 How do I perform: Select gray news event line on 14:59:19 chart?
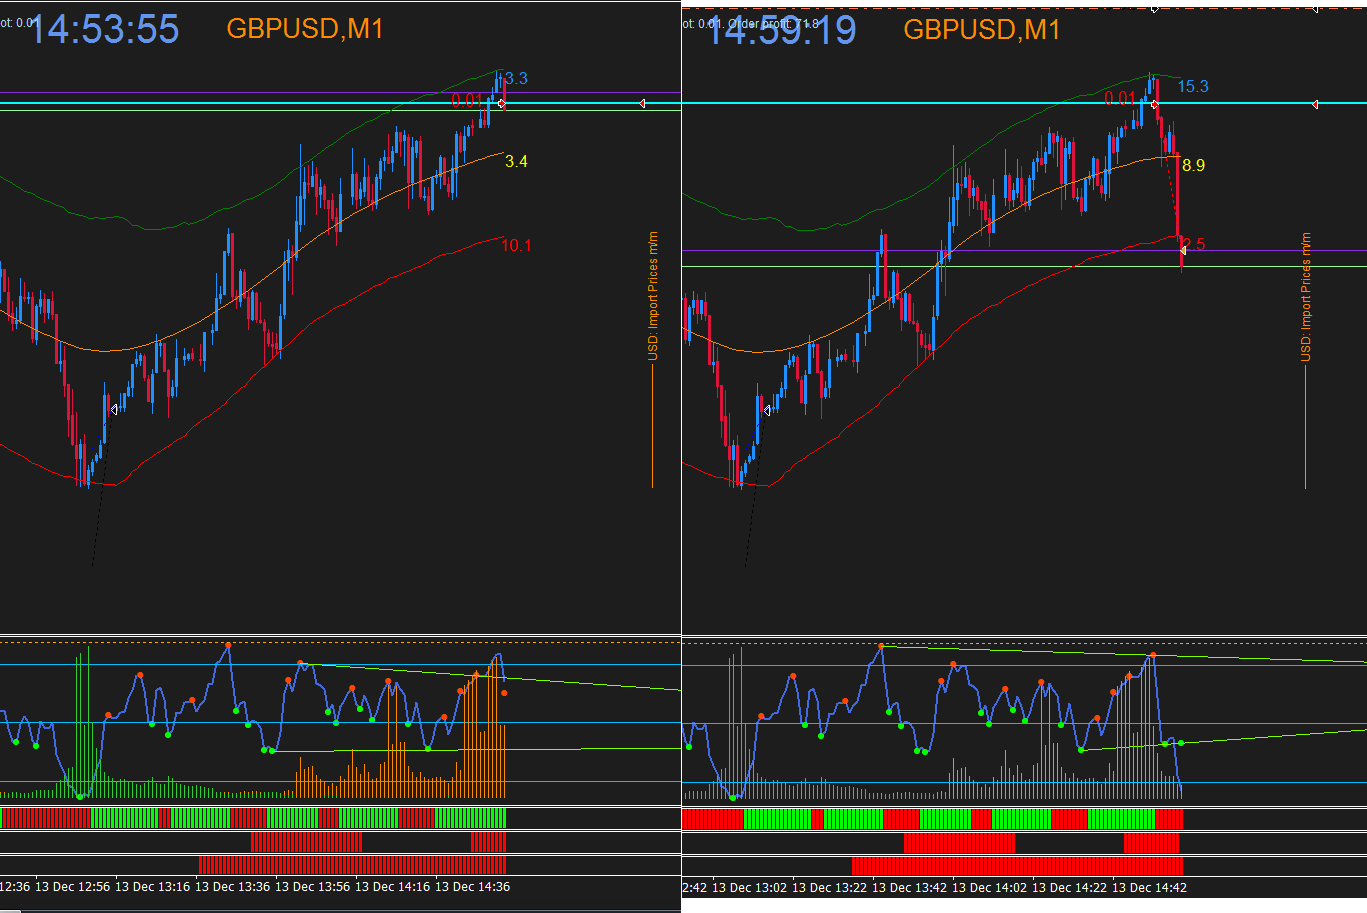1305,427
